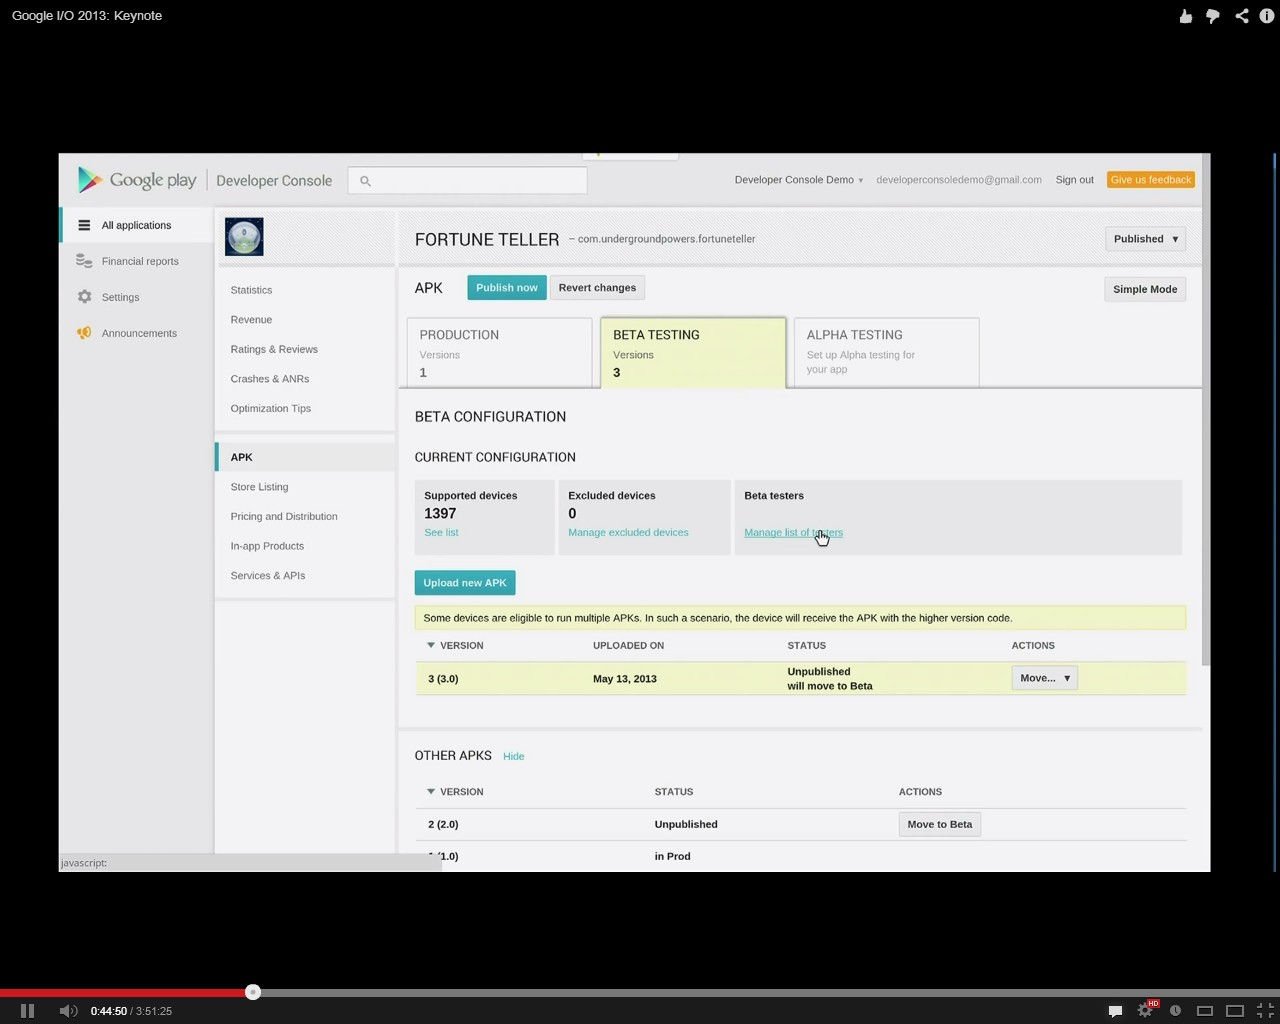This screenshot has width=1280, height=1024.
Task: Like the video with thumbs up icon
Action: (x=1186, y=16)
